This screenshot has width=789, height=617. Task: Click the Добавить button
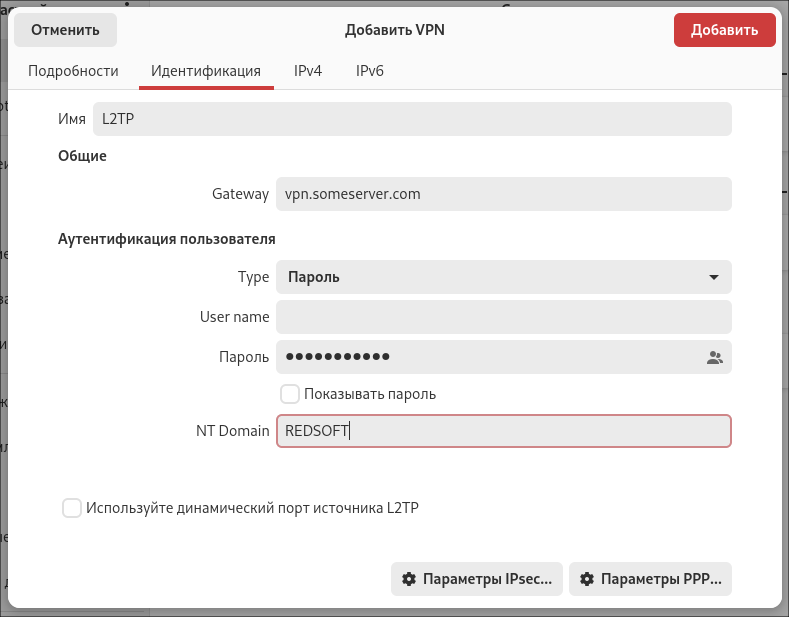click(725, 30)
